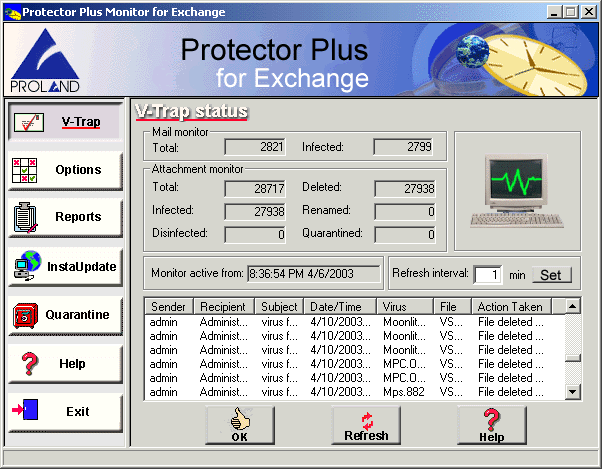Viewport: 602px width, 469px height.
Task: Click the InstaUpdate globe computer icon
Action: click(27, 266)
